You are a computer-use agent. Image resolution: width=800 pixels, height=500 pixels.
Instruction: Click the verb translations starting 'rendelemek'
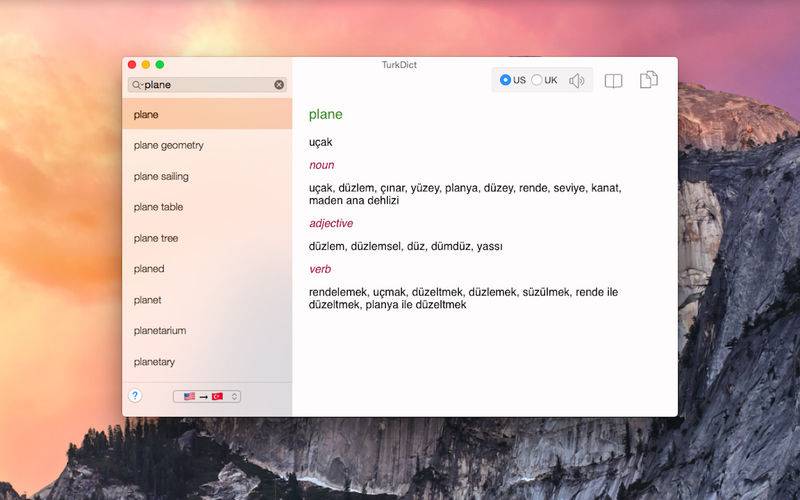463,298
